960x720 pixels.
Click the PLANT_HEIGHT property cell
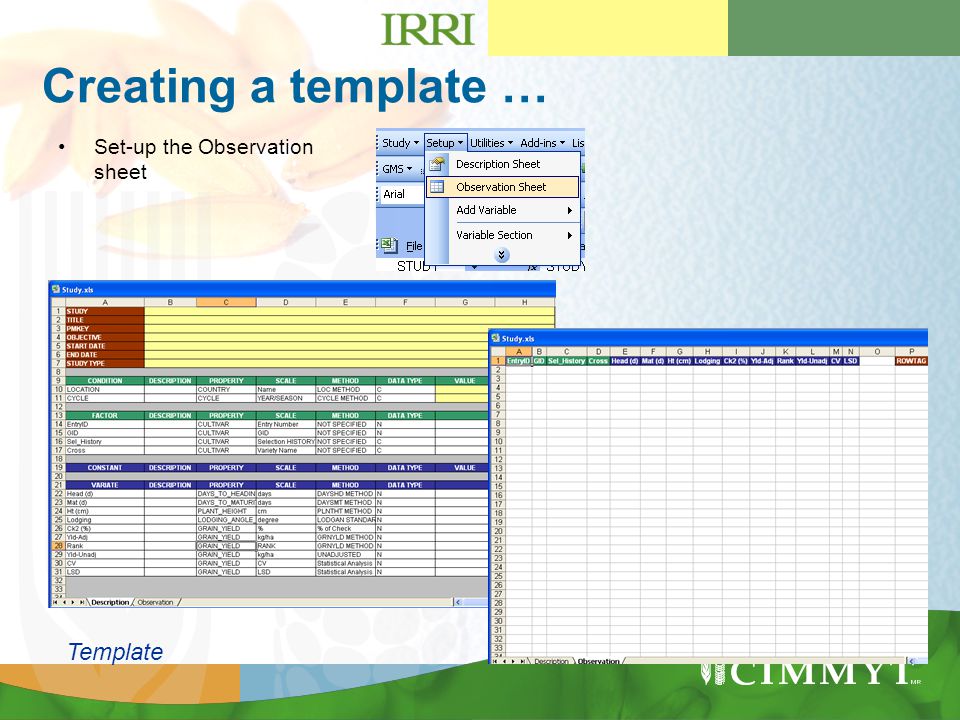[x=226, y=511]
